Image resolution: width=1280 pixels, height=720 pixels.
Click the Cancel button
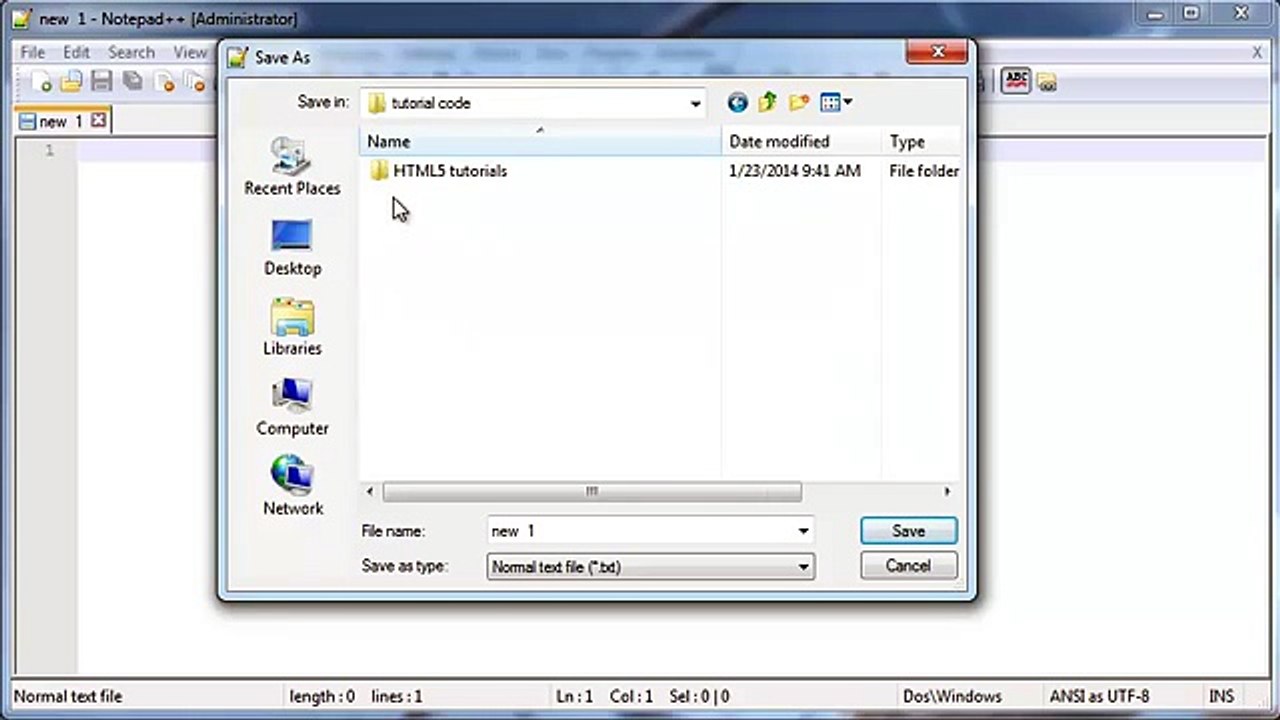(908, 566)
